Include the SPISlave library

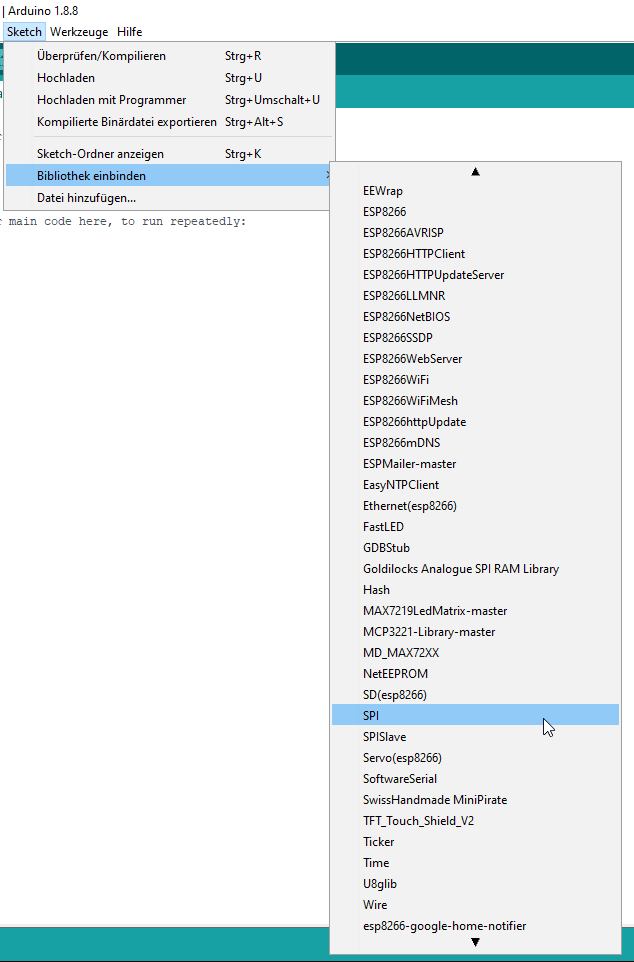pyautogui.click(x=475, y=736)
